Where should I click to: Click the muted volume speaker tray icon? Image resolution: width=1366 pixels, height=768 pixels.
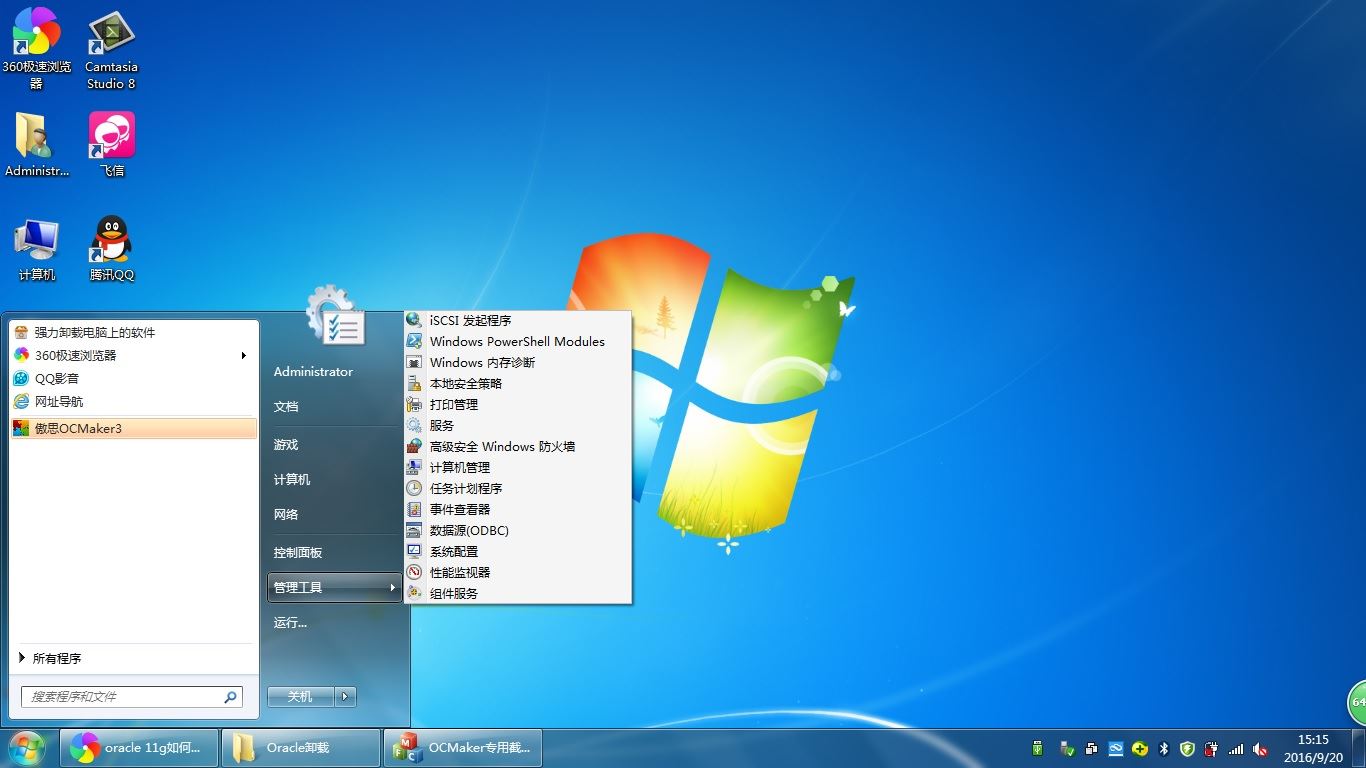click(1260, 749)
